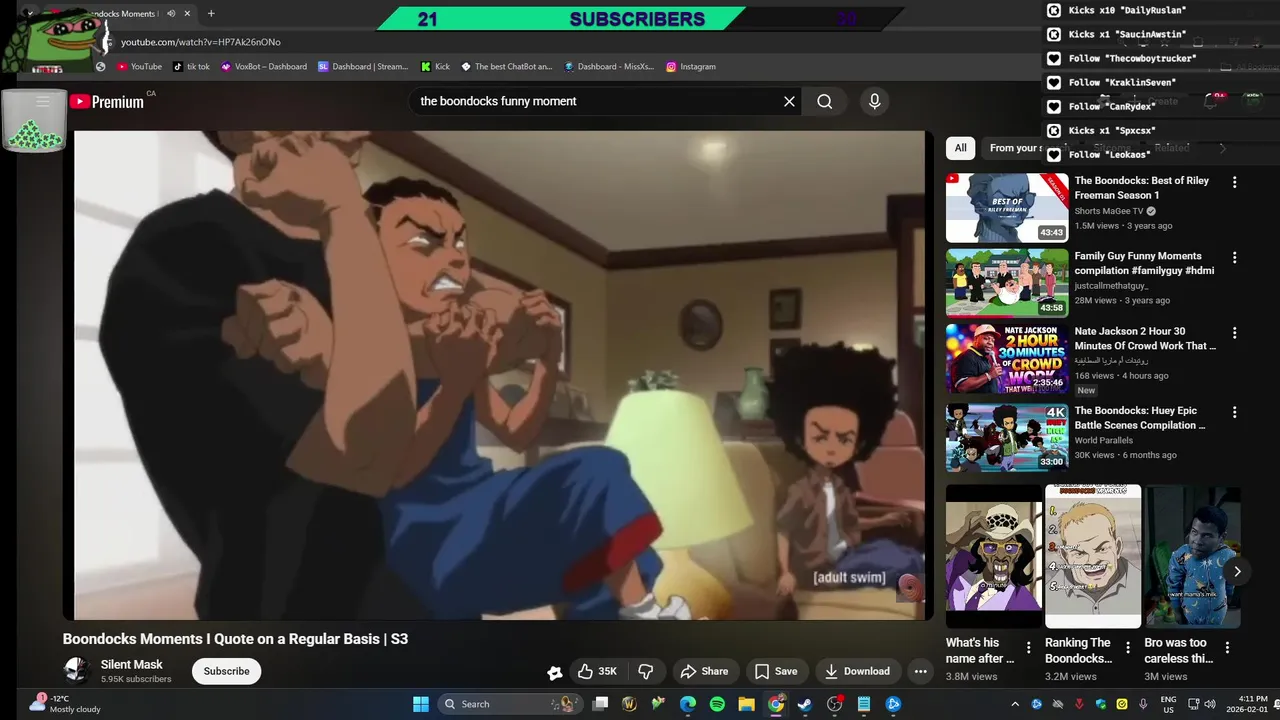Open Task View on the taskbar
Screen dimensions: 1280x720
click(600, 704)
